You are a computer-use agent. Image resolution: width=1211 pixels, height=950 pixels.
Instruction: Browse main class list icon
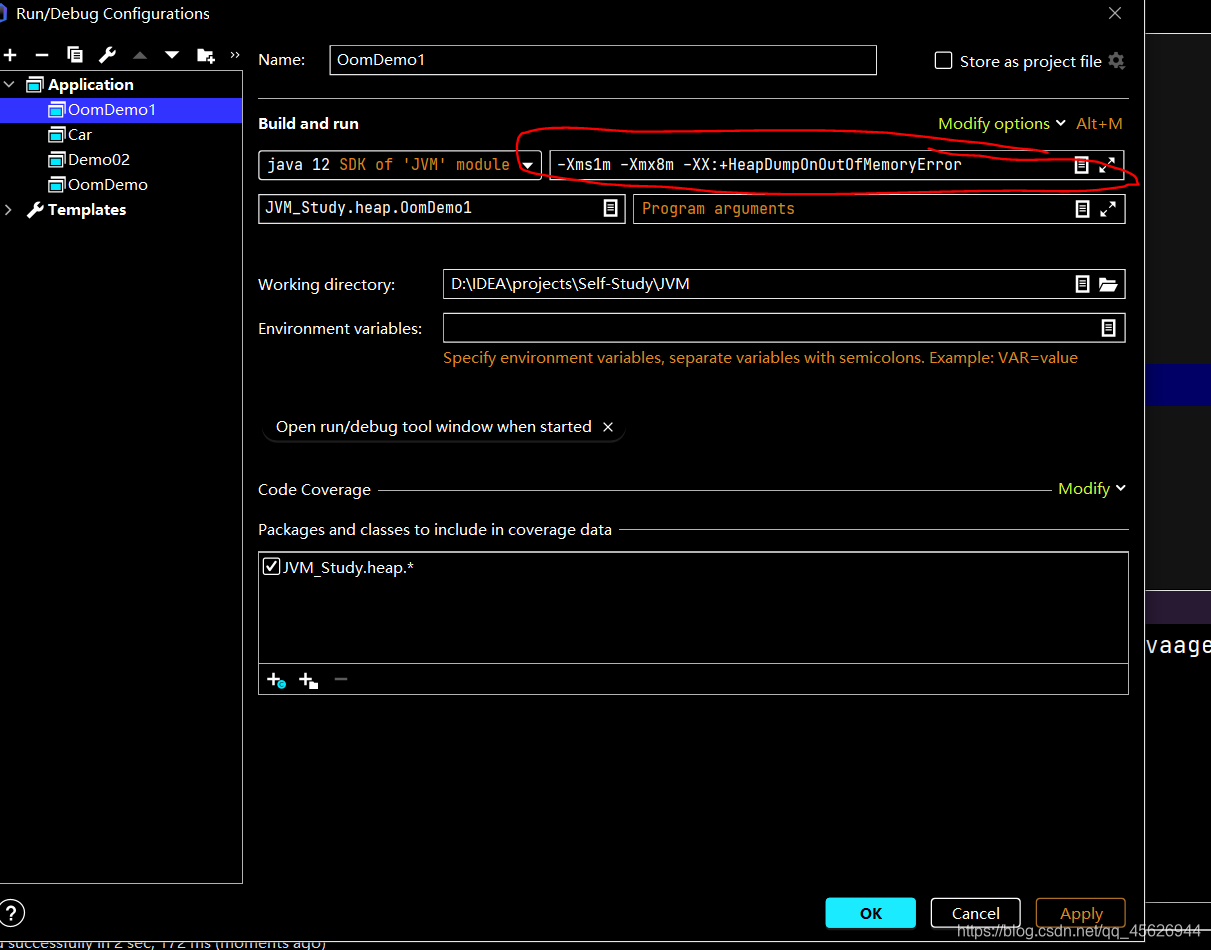coord(610,208)
